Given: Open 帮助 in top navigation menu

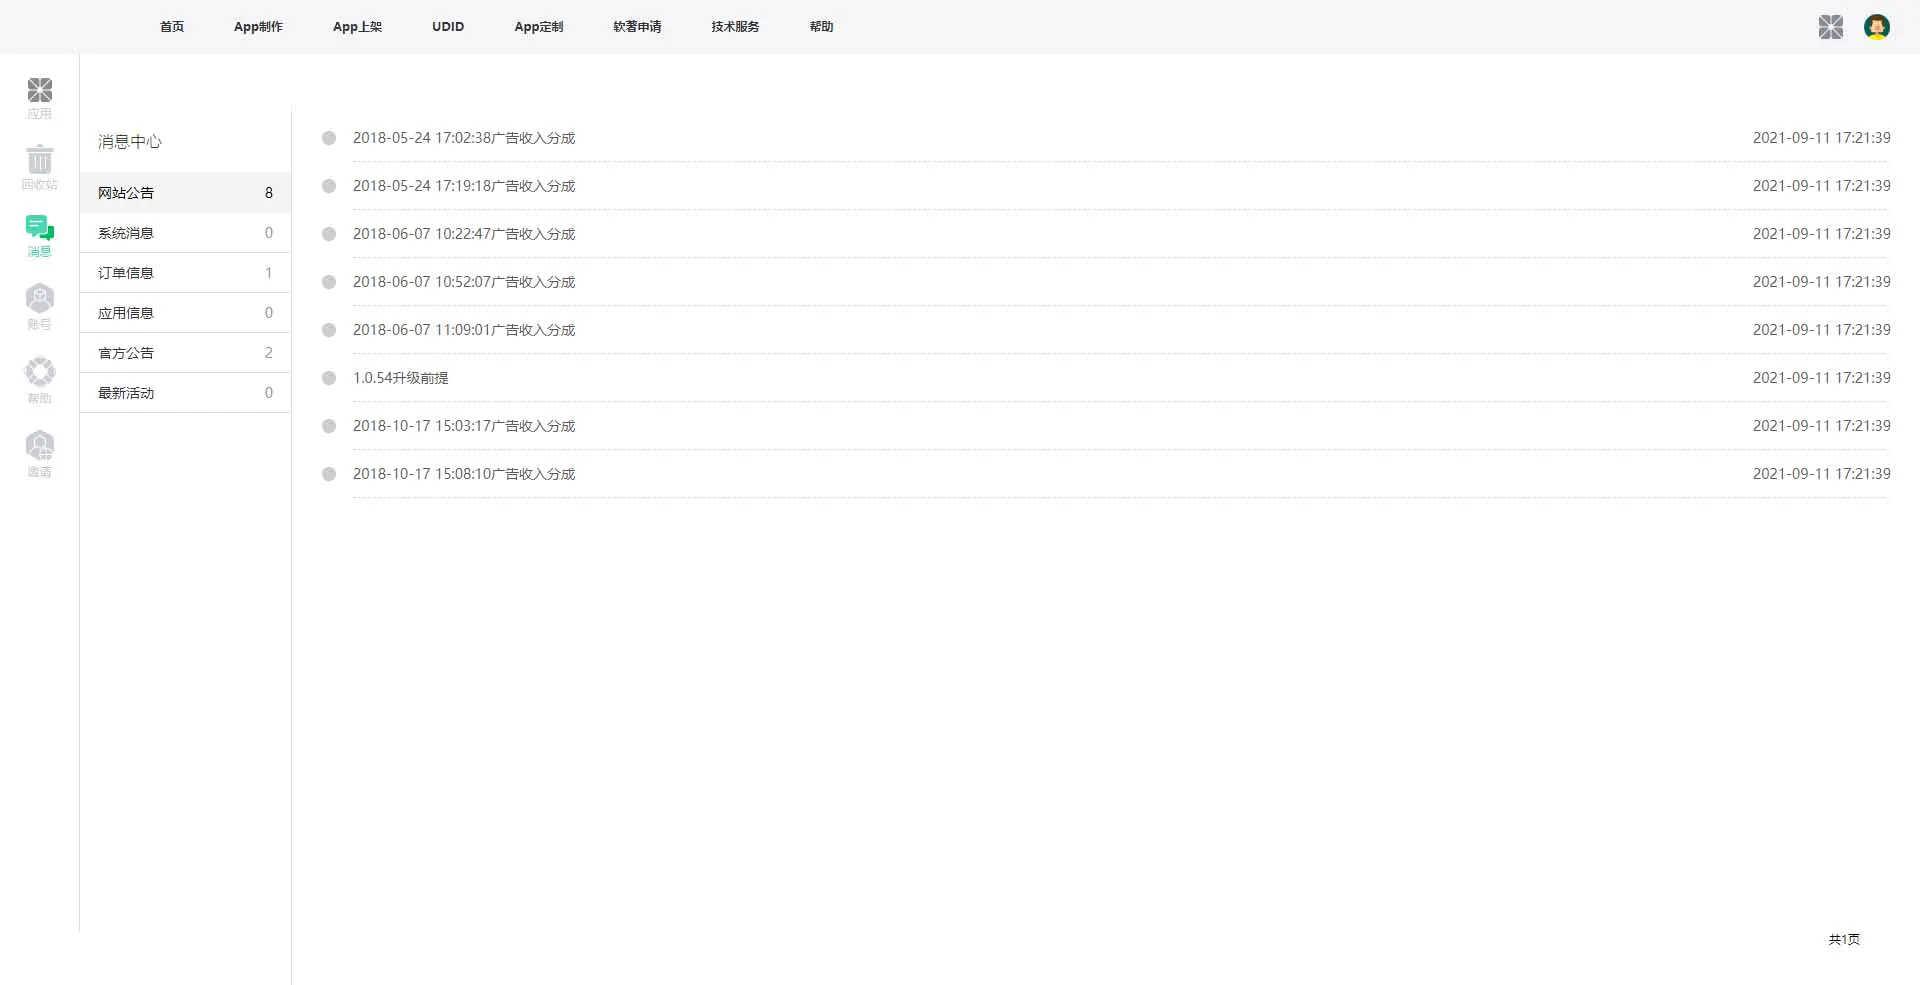Looking at the screenshot, I should point(821,27).
